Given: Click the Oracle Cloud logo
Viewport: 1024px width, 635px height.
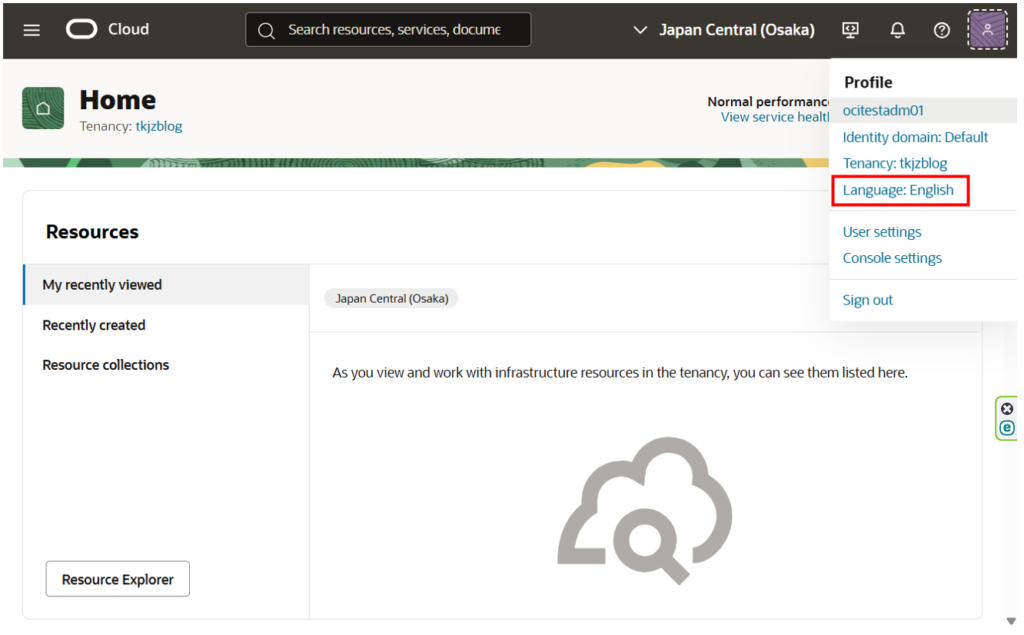Looking at the screenshot, I should pyautogui.click(x=108, y=29).
